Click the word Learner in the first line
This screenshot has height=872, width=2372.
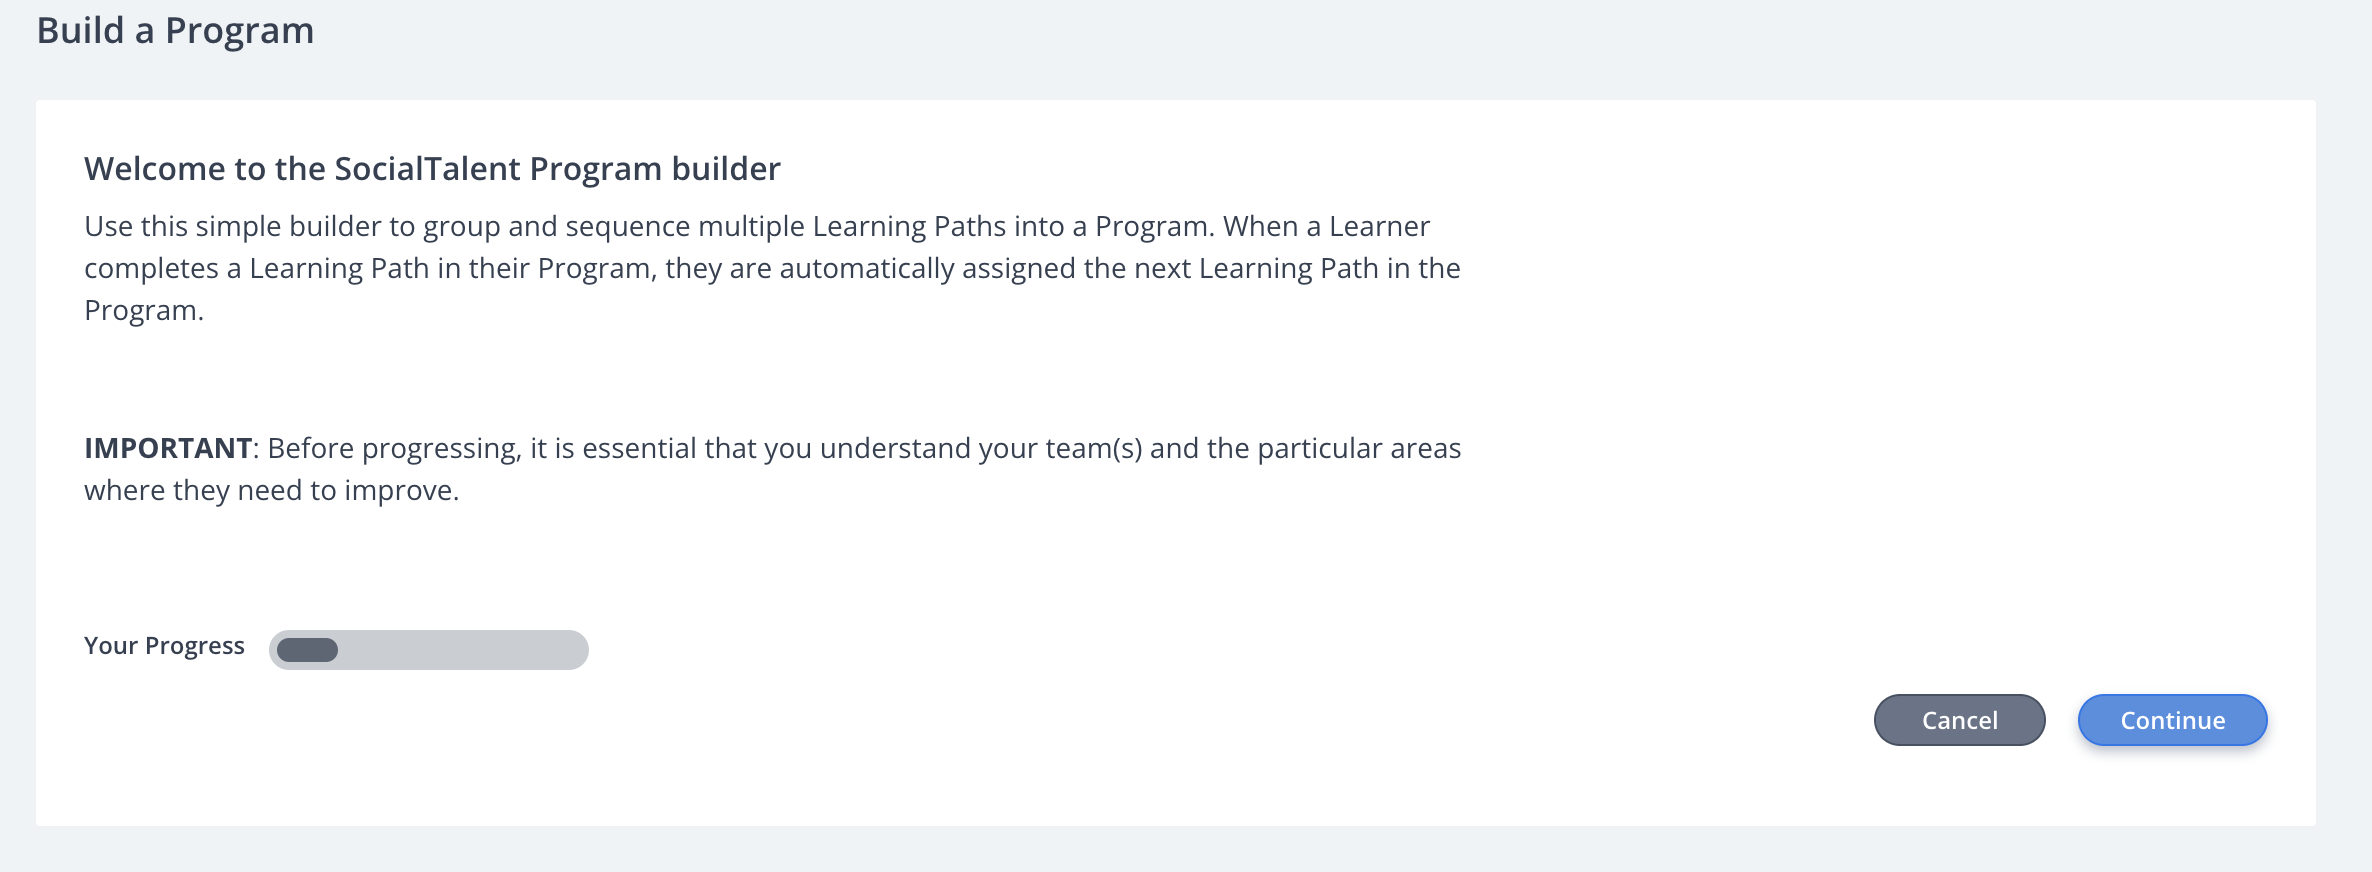tap(1379, 227)
